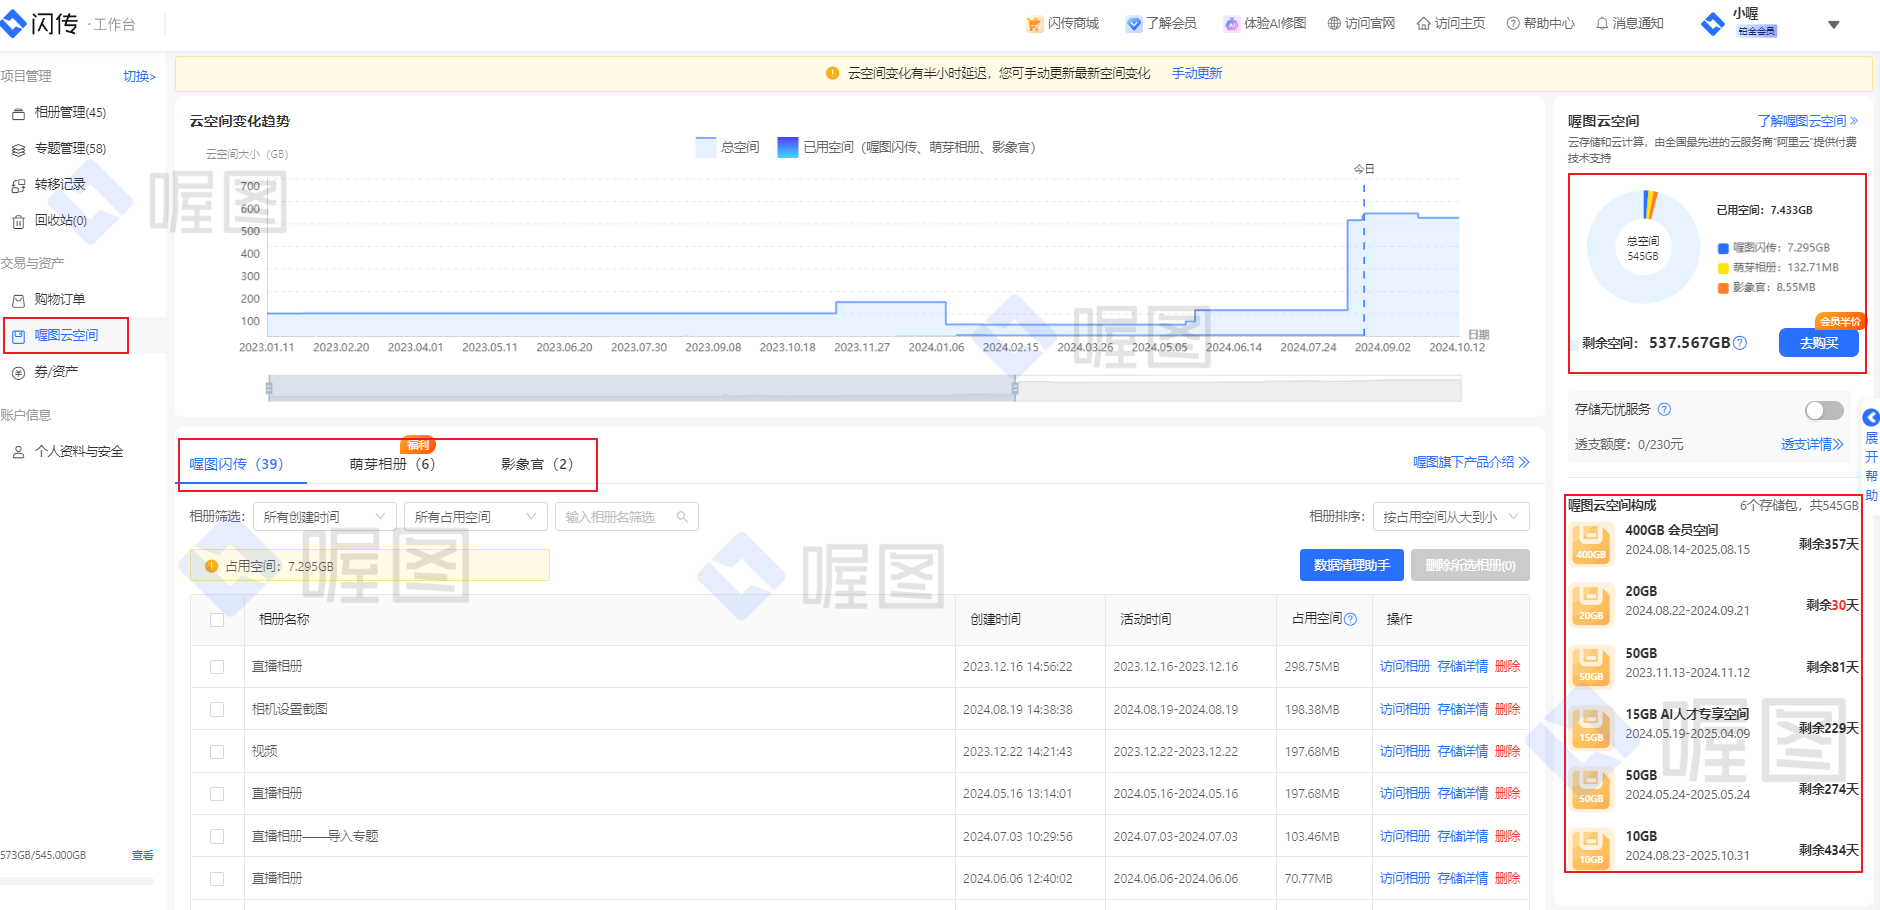Check the 直播相册 row created 2023.12.16
The height and width of the screenshot is (910, 1880).
[x=217, y=667]
